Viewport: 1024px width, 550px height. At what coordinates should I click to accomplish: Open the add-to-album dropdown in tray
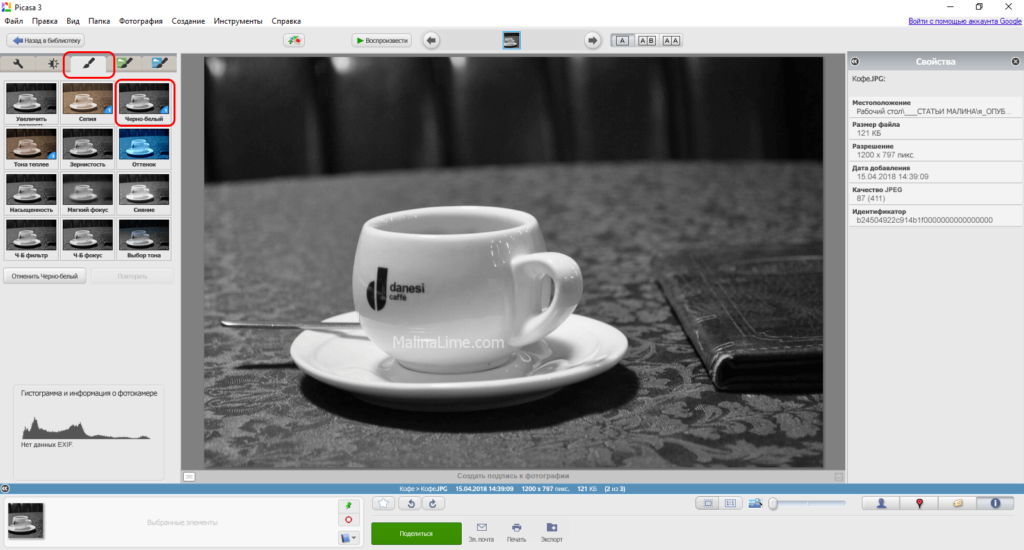348,538
